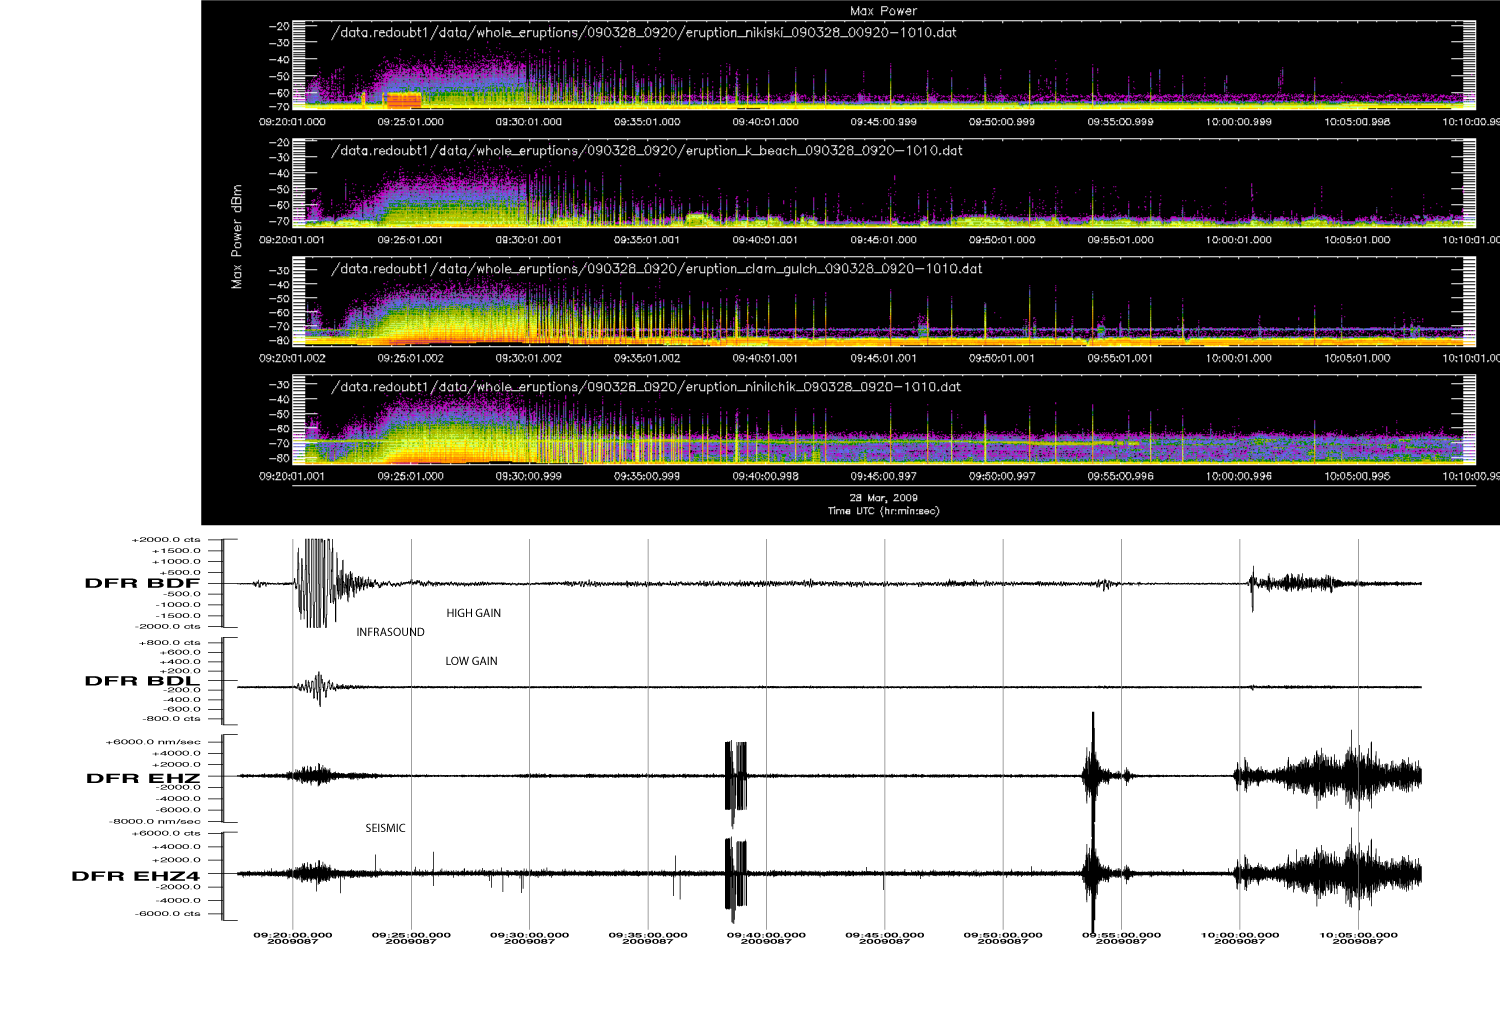Select the eruption_ninilchik_090328 file path label

pos(646,387)
